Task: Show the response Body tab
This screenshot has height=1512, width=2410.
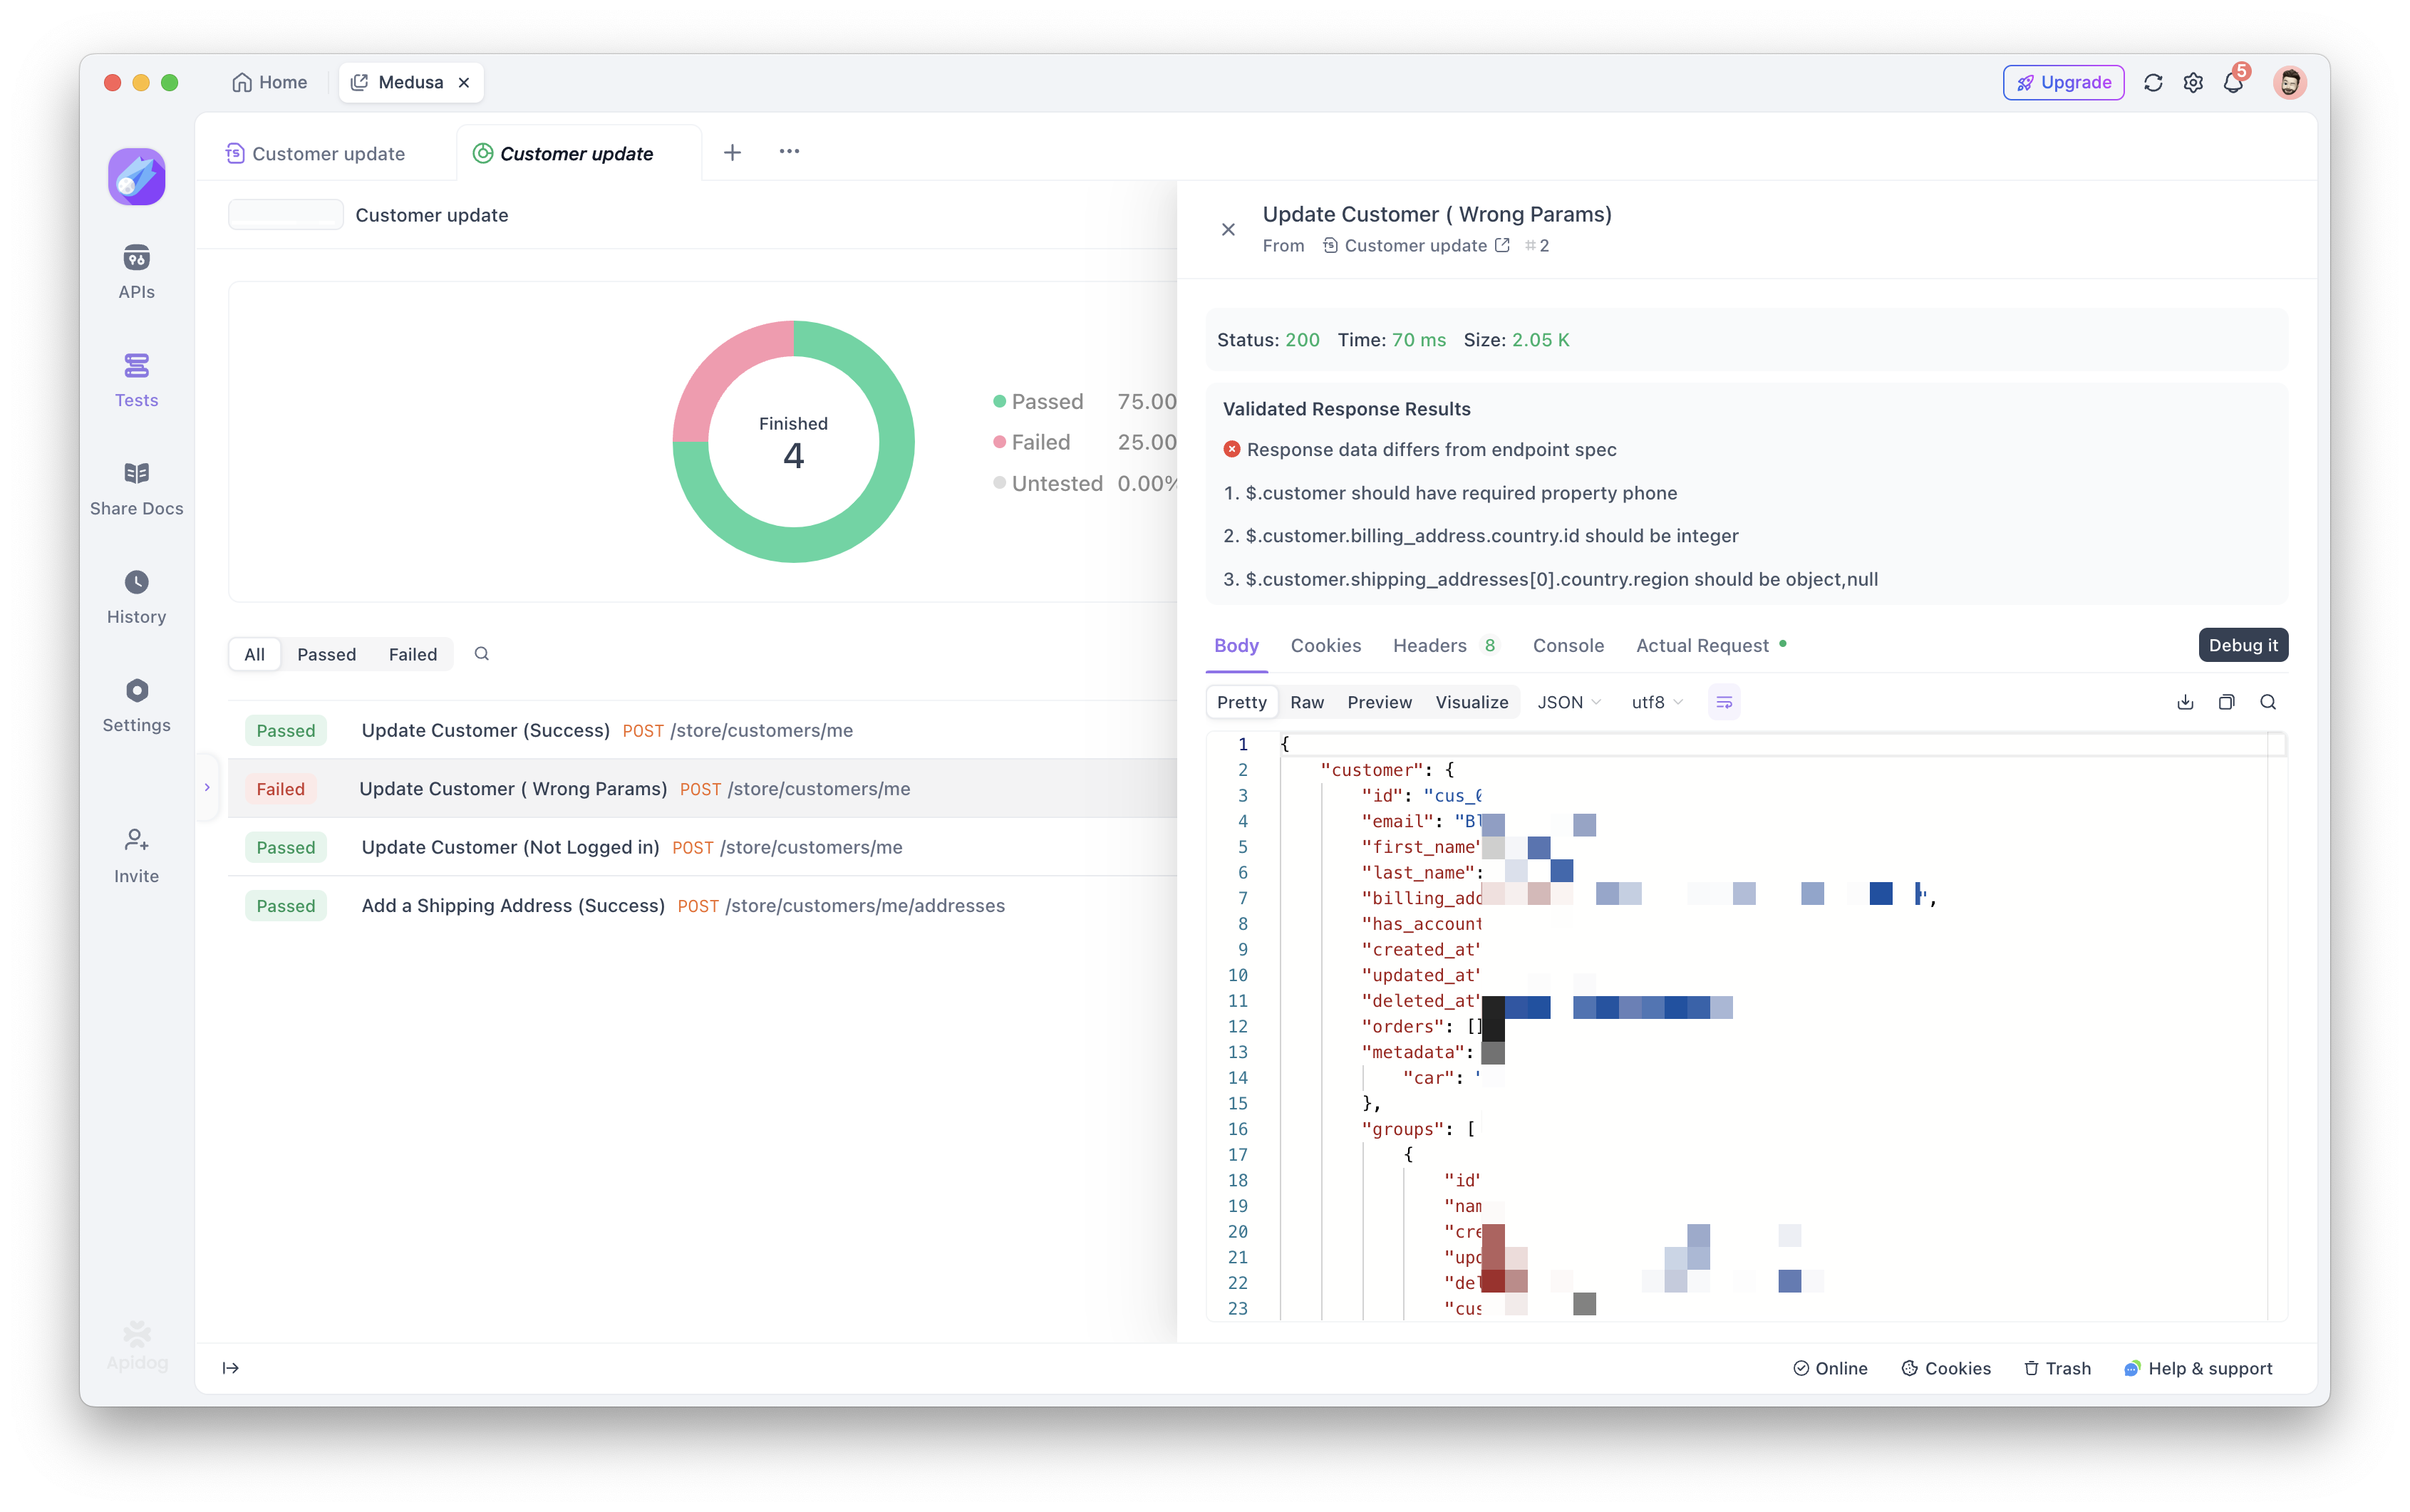Action: [x=1236, y=646]
